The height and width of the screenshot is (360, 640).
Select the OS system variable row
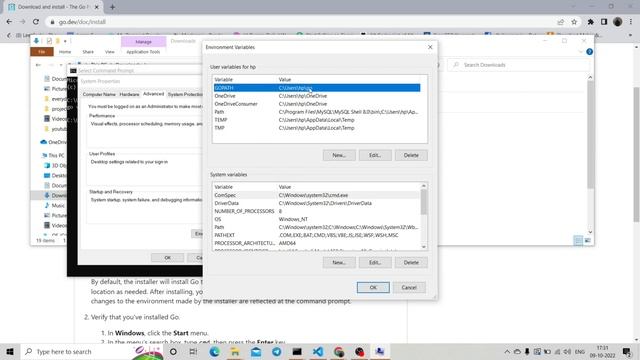316,219
